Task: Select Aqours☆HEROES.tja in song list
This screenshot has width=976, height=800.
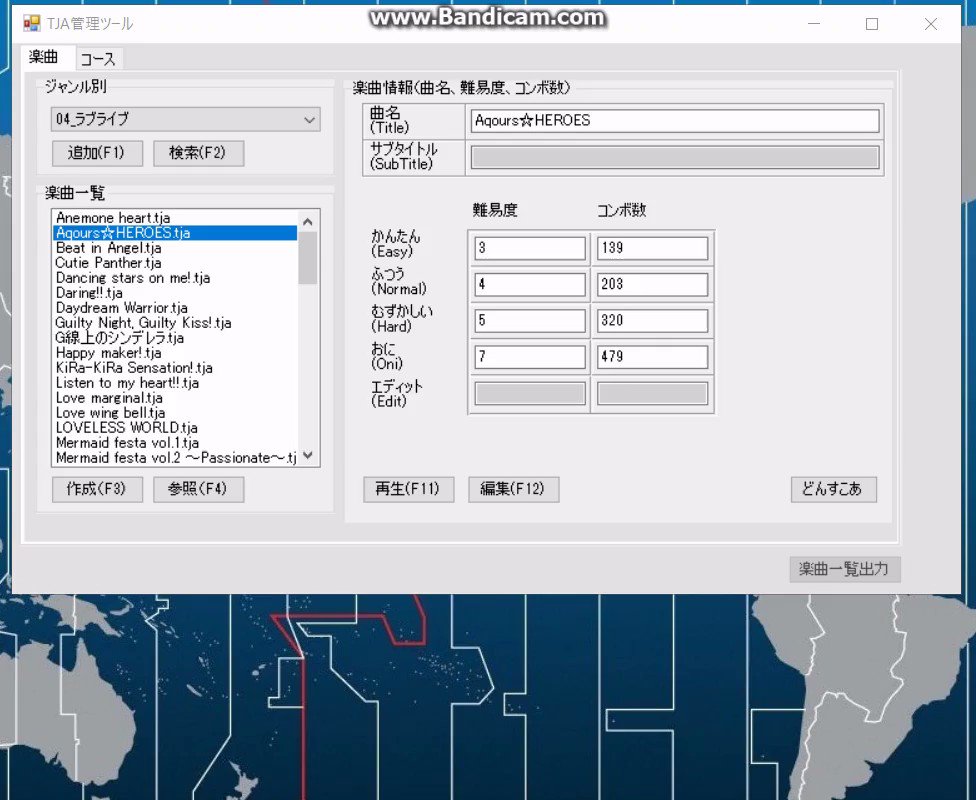Action: pyautogui.click(x=175, y=233)
